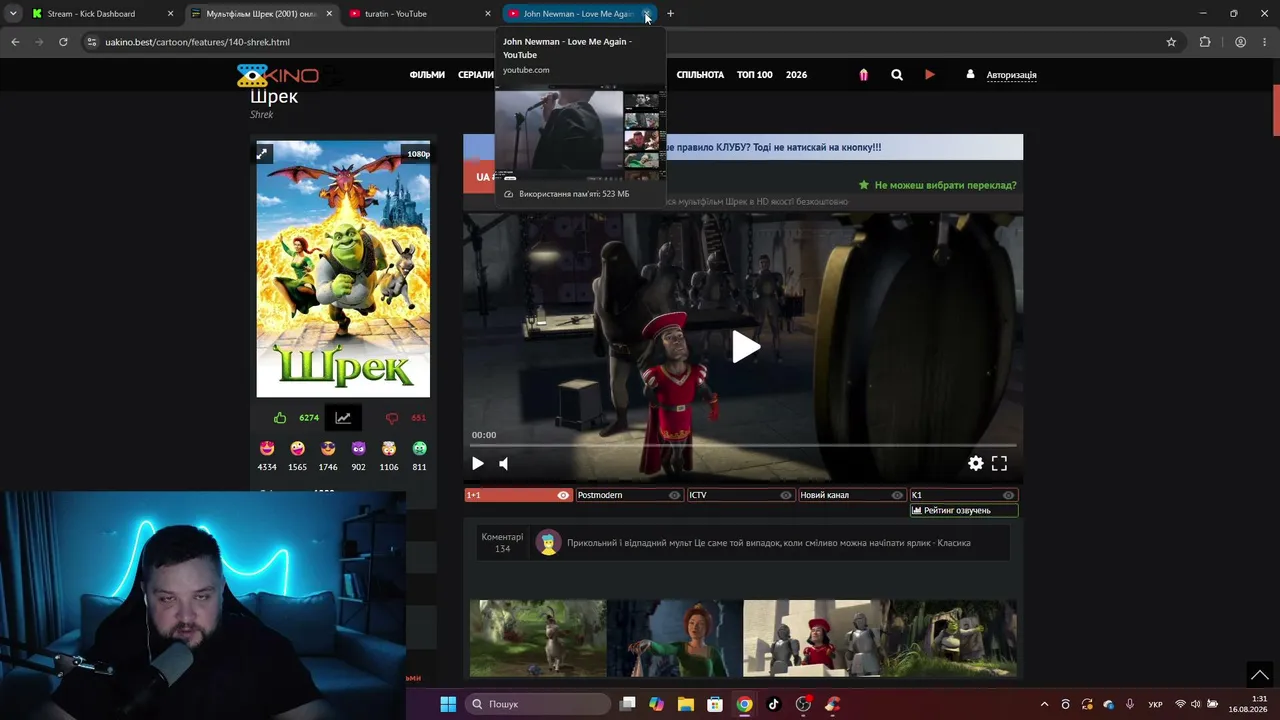Viewport: 1280px width, 720px height.
Task: Select the Postmodern voiceover option
Action: 629,495
